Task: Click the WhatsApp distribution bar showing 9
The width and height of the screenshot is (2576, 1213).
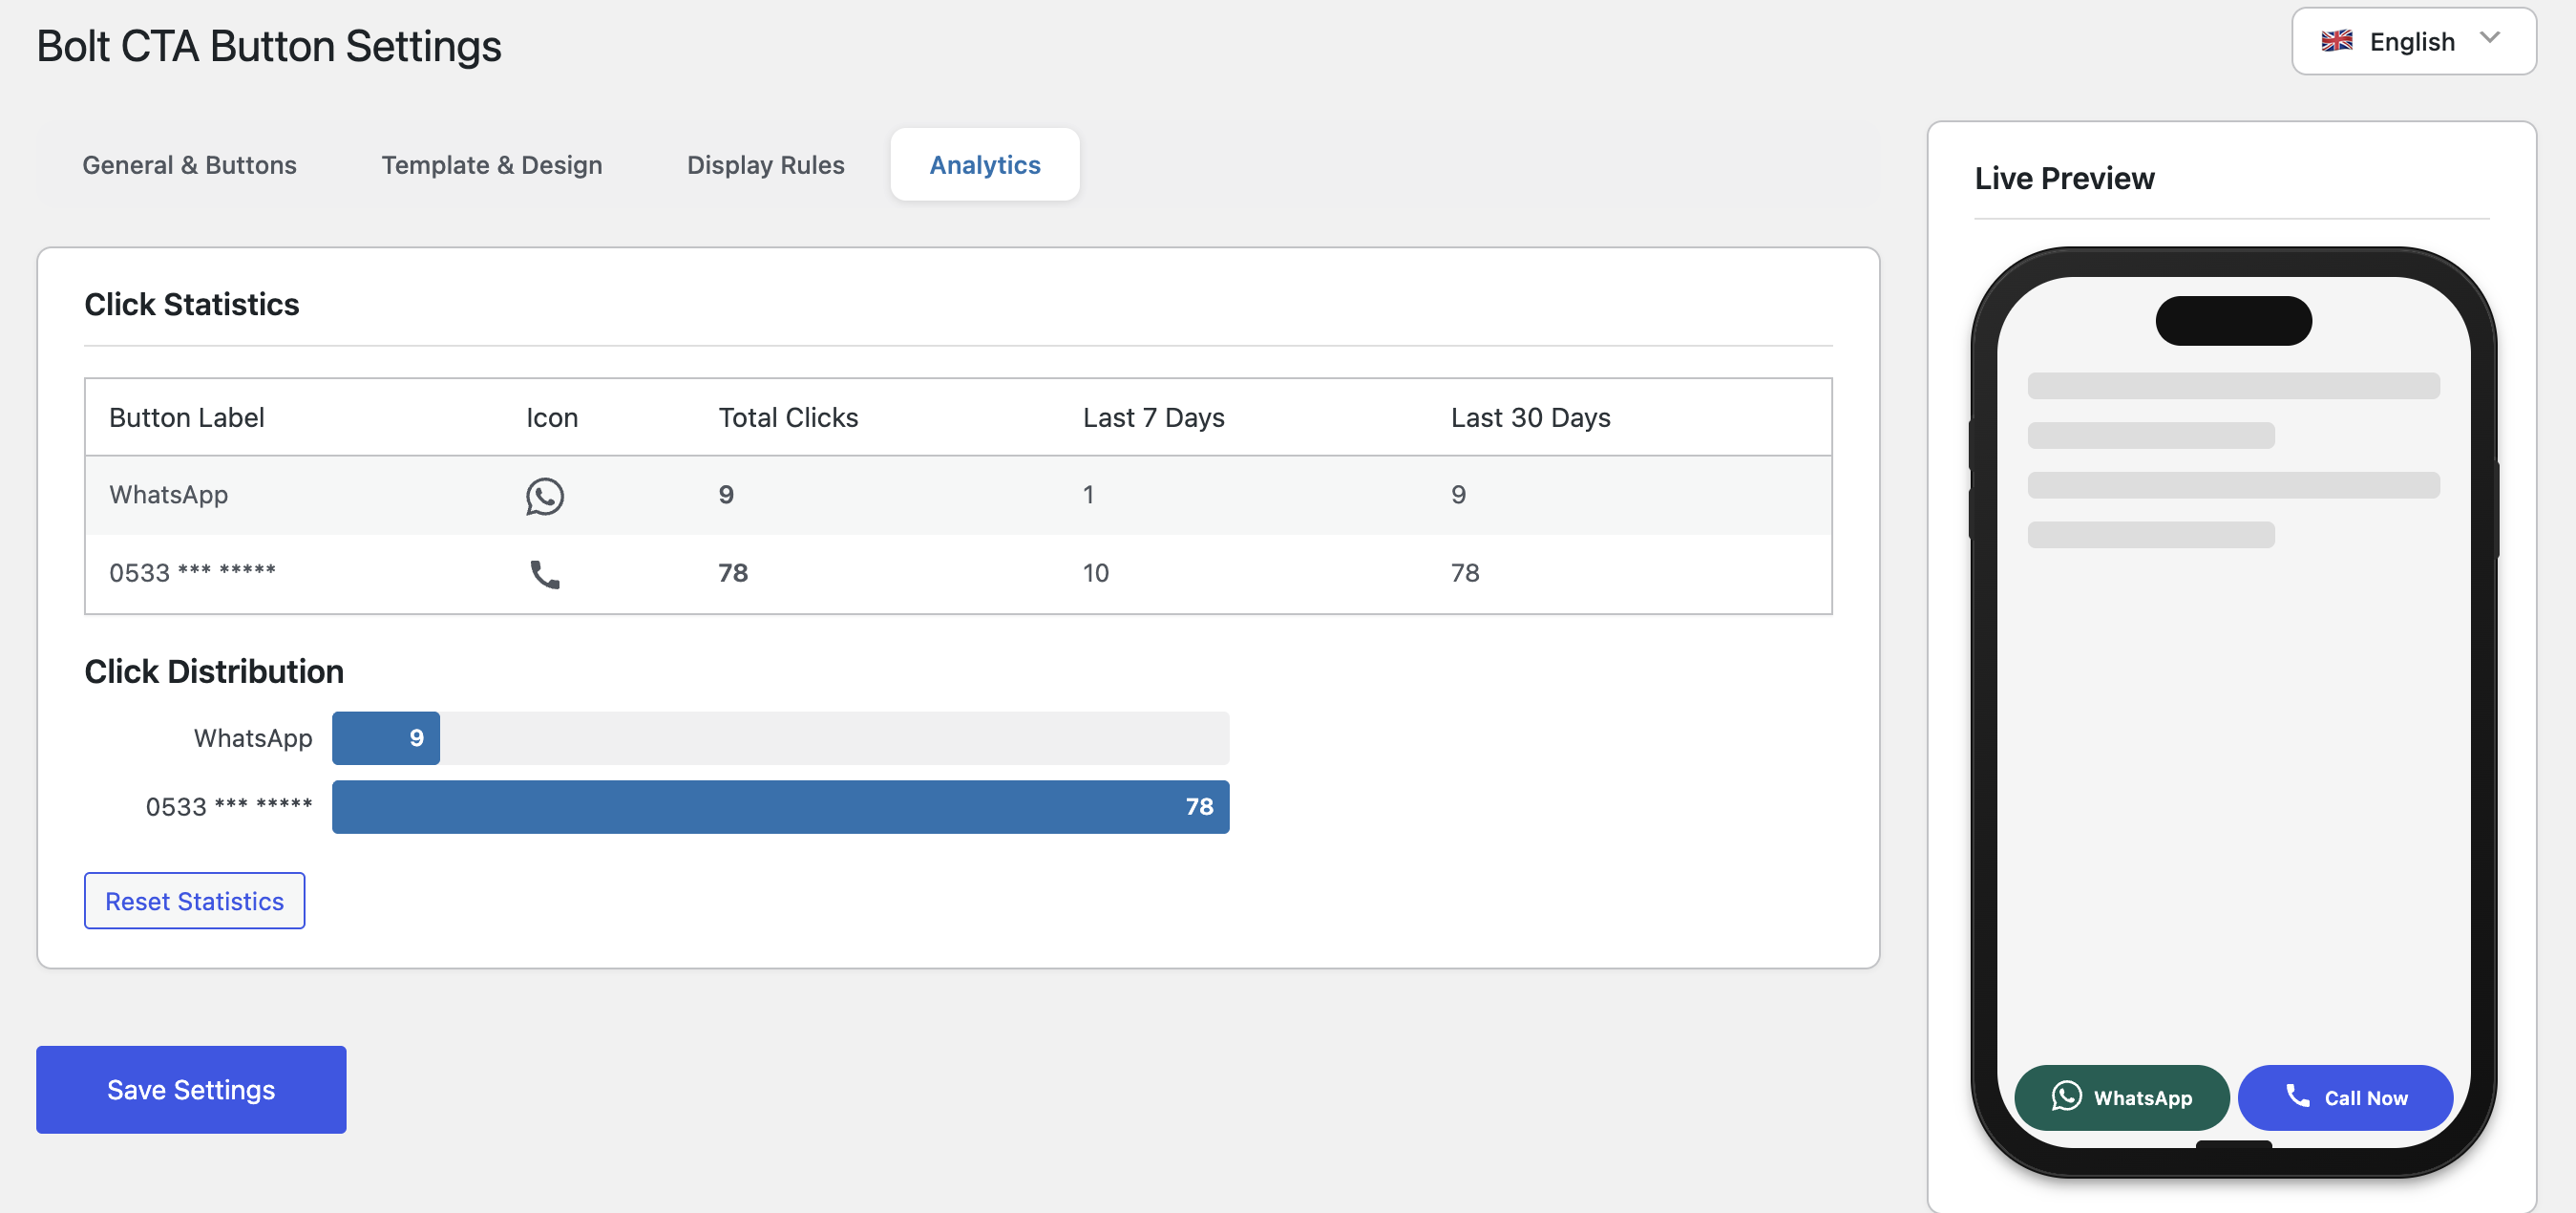Action: (x=386, y=738)
